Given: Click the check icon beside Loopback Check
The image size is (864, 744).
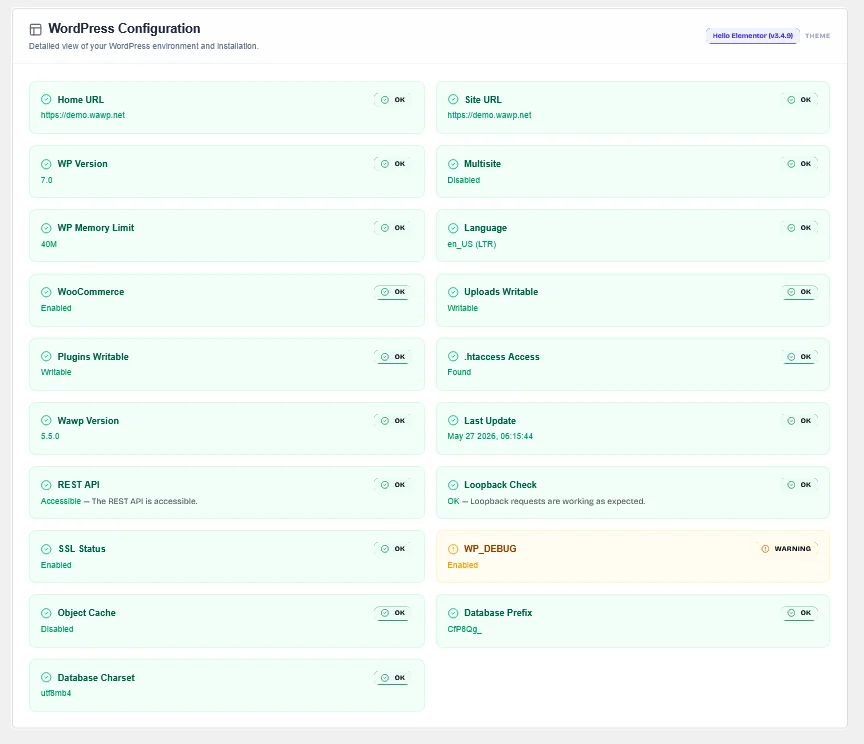Looking at the screenshot, I should coord(453,484).
